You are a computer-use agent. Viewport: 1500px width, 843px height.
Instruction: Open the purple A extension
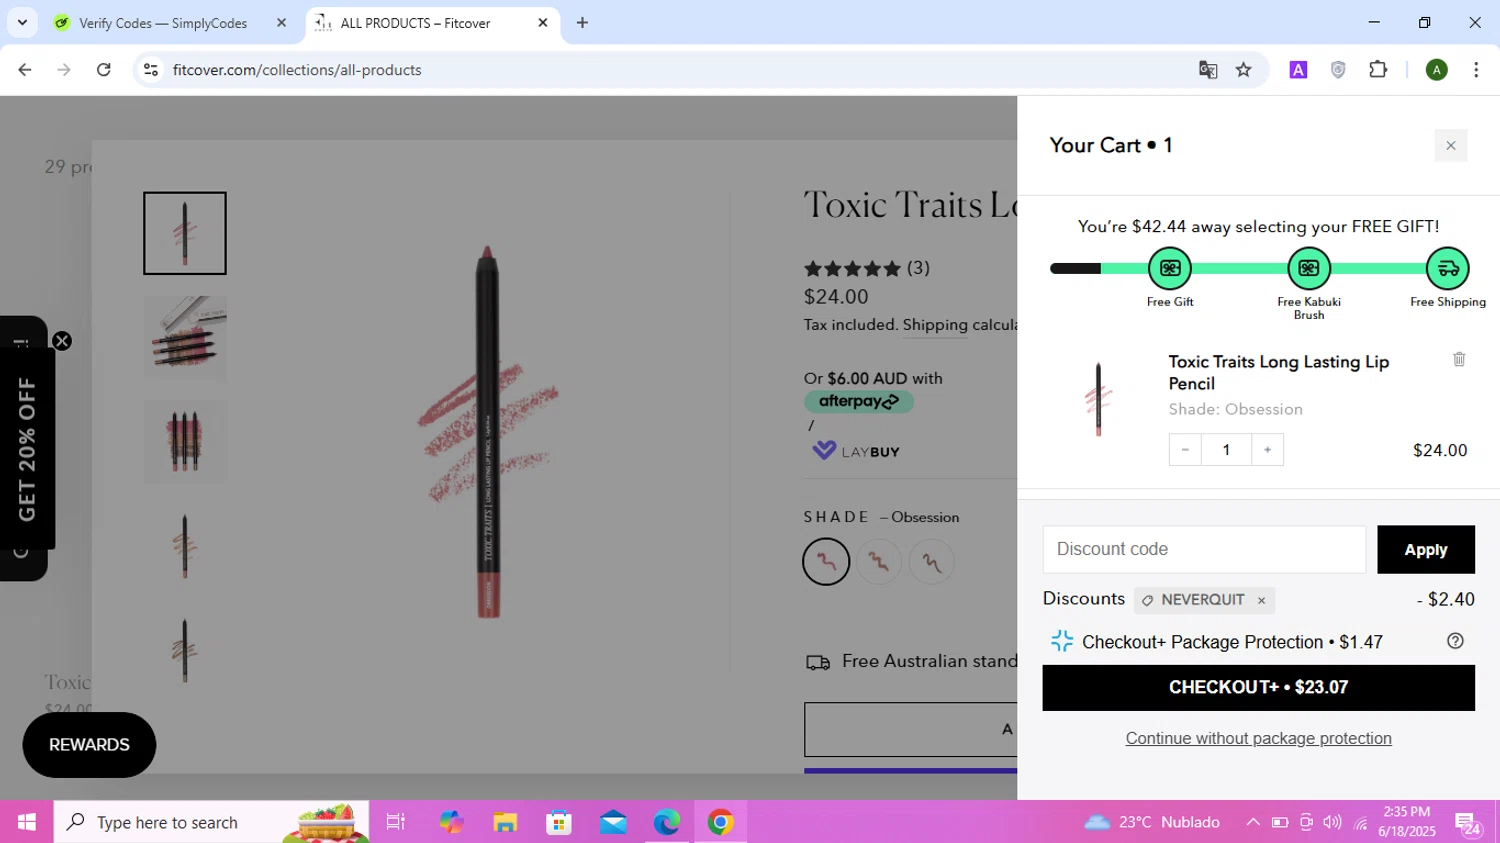(1298, 70)
